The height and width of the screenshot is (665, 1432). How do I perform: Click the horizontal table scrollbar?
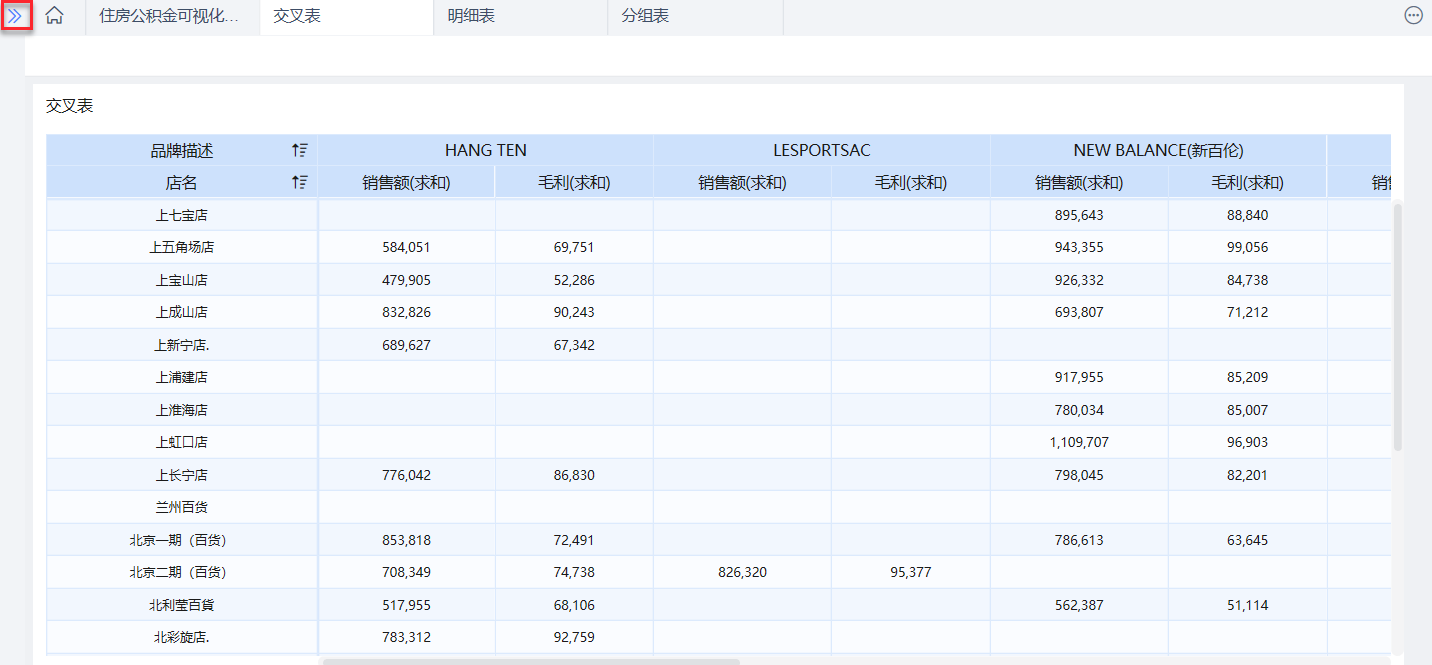point(530,661)
